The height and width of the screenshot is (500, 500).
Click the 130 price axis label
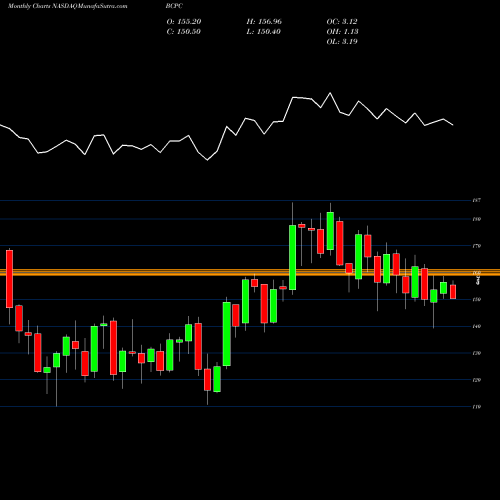click(x=477, y=353)
